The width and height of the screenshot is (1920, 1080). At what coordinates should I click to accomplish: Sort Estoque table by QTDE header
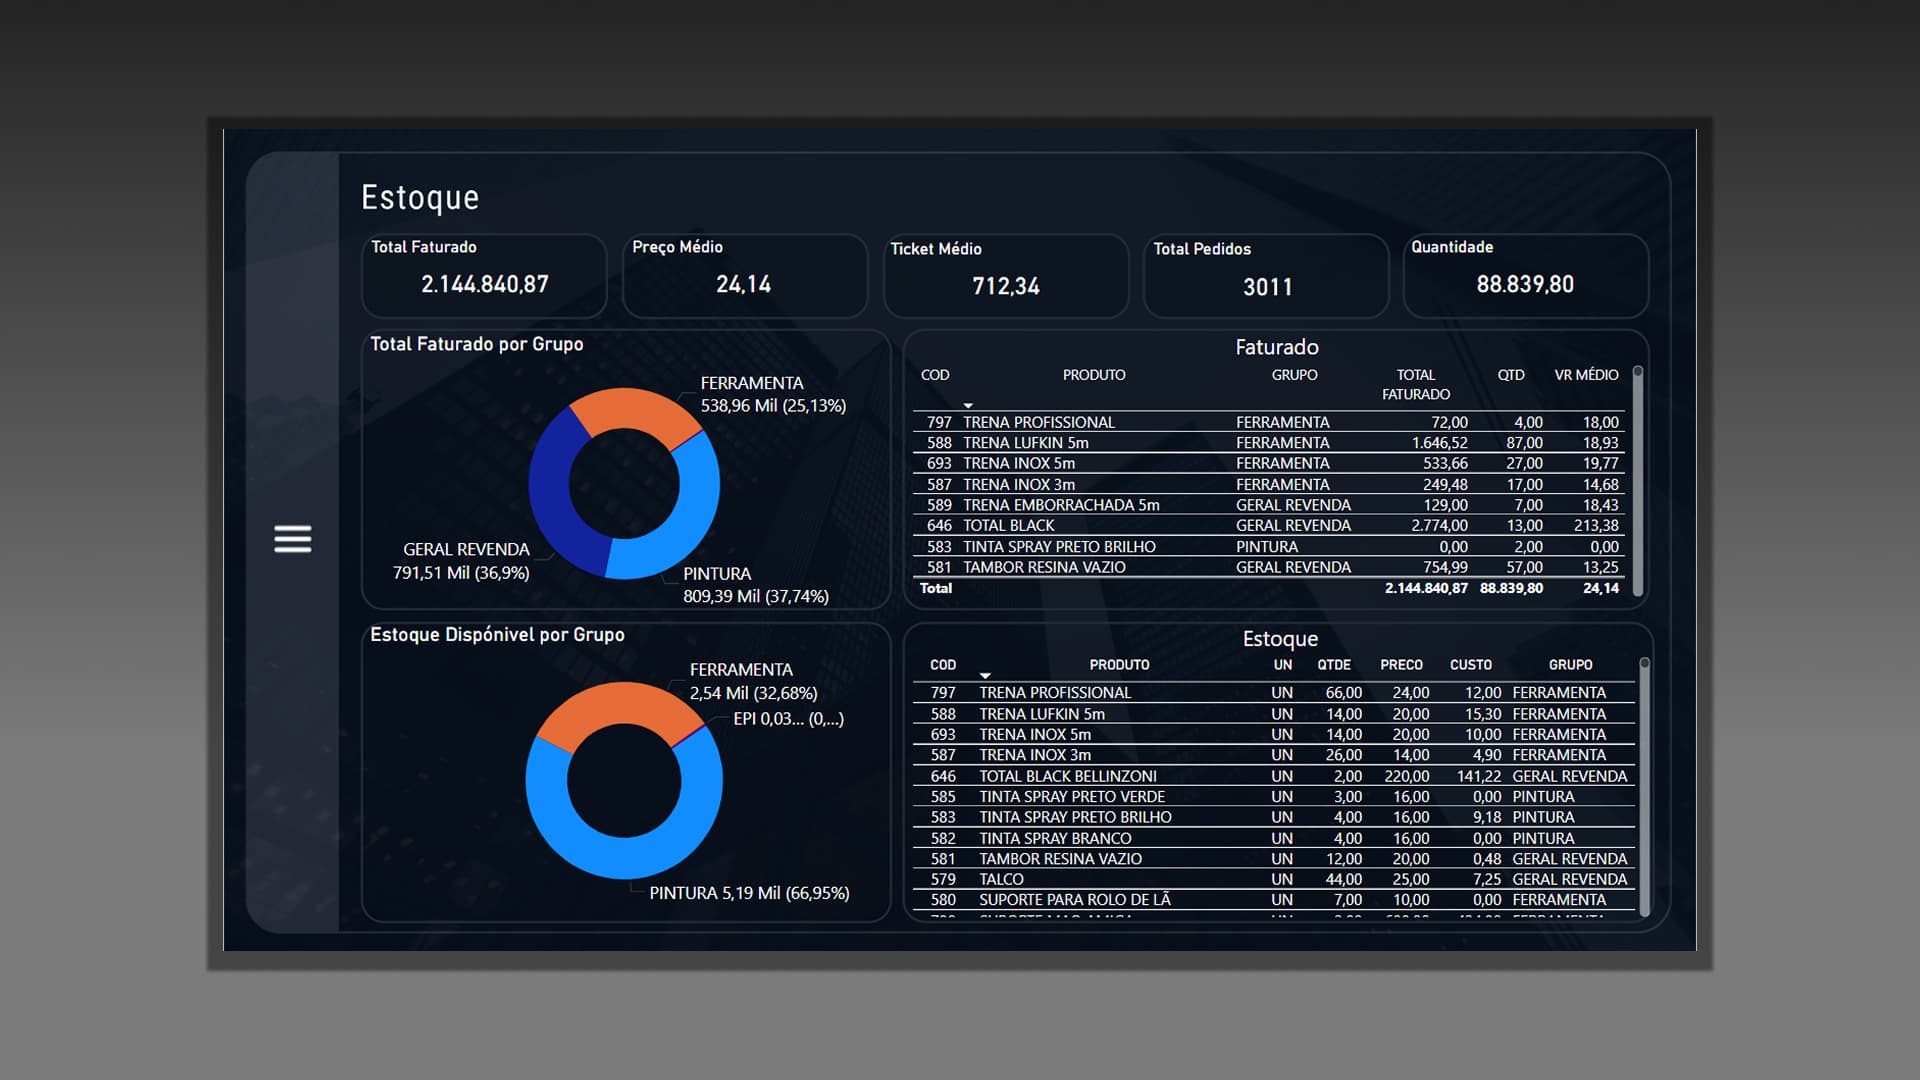click(1333, 665)
